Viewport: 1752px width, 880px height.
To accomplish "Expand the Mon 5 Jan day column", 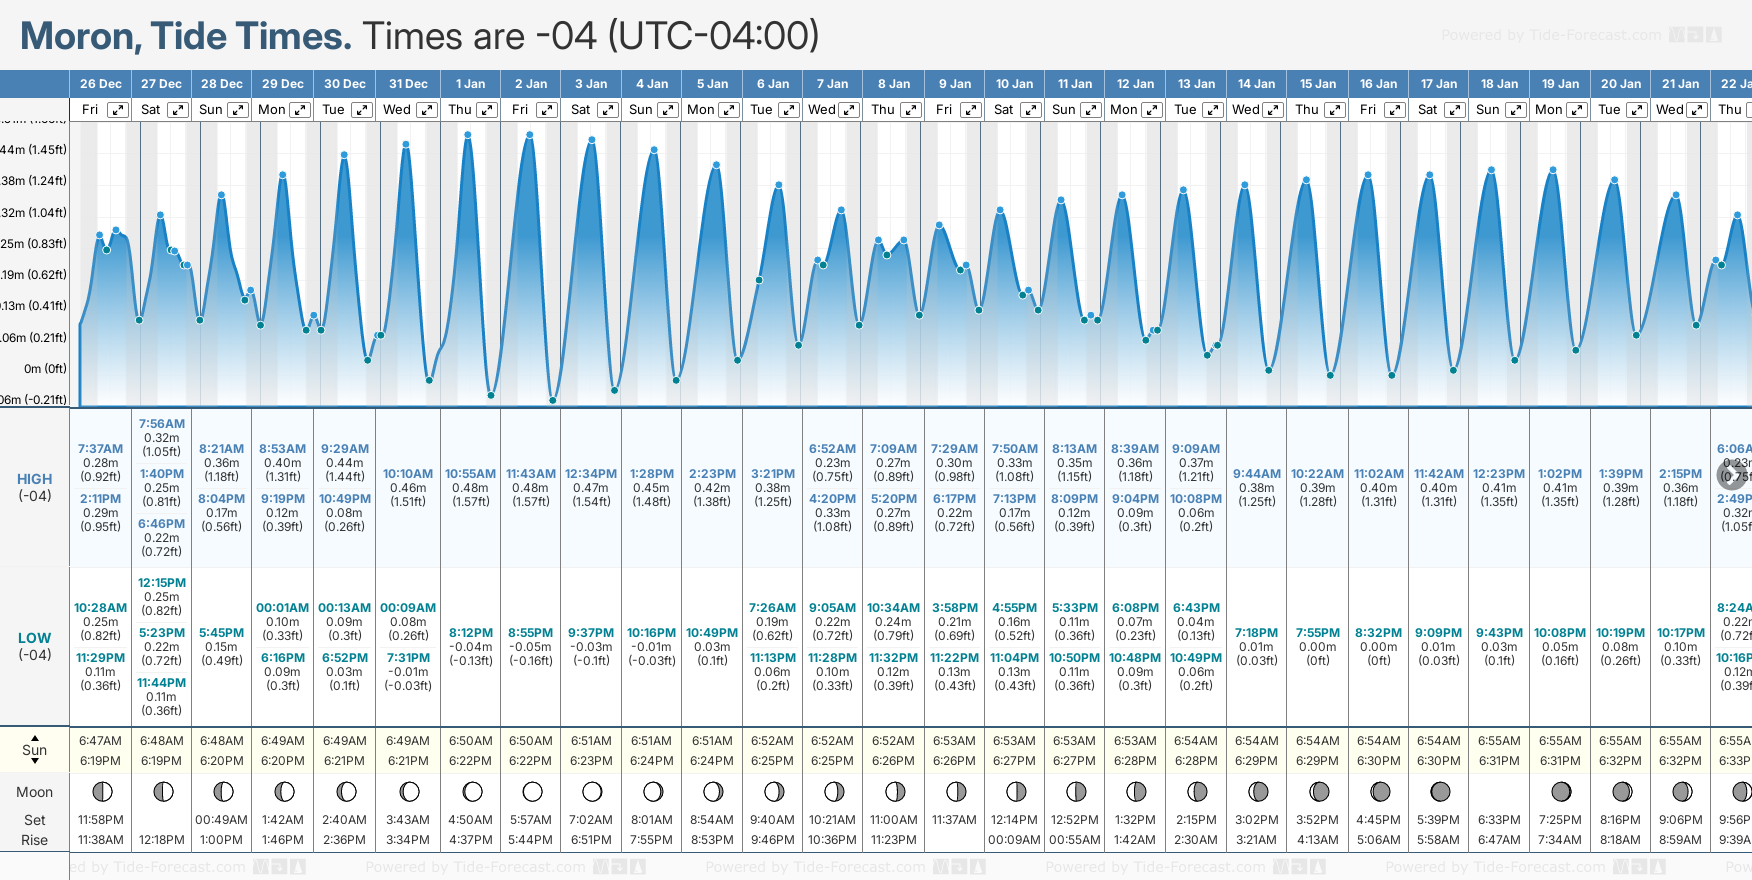I will (729, 110).
